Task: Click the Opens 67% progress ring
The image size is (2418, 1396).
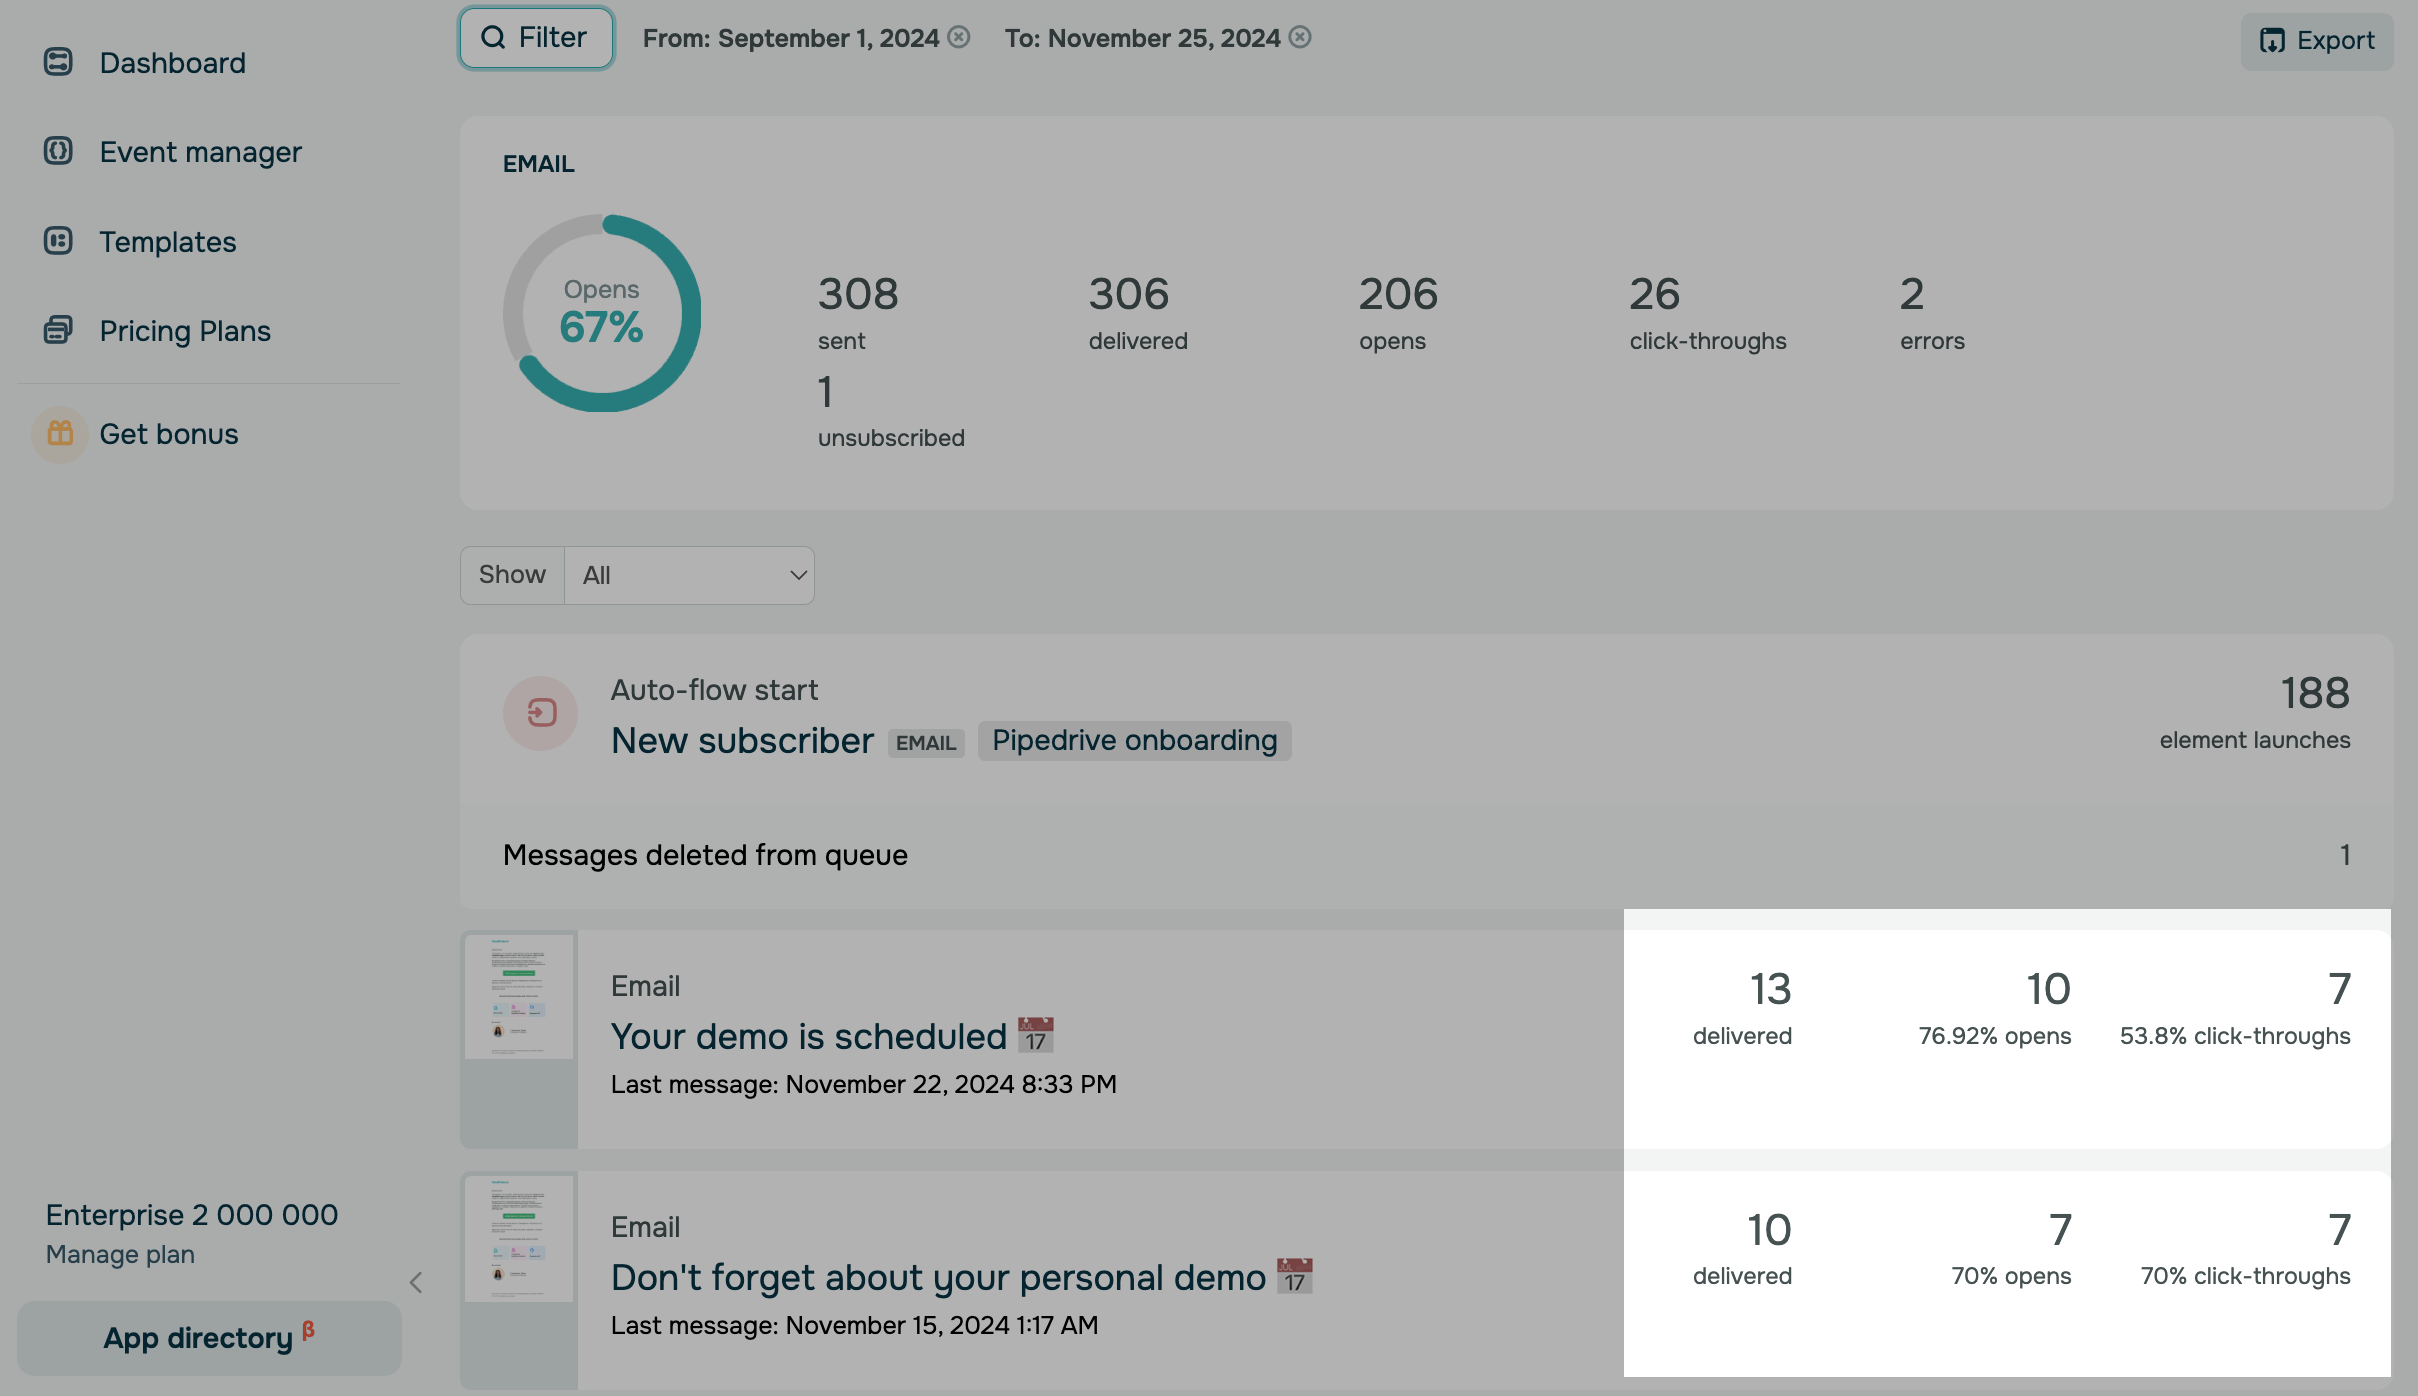Action: [602, 313]
